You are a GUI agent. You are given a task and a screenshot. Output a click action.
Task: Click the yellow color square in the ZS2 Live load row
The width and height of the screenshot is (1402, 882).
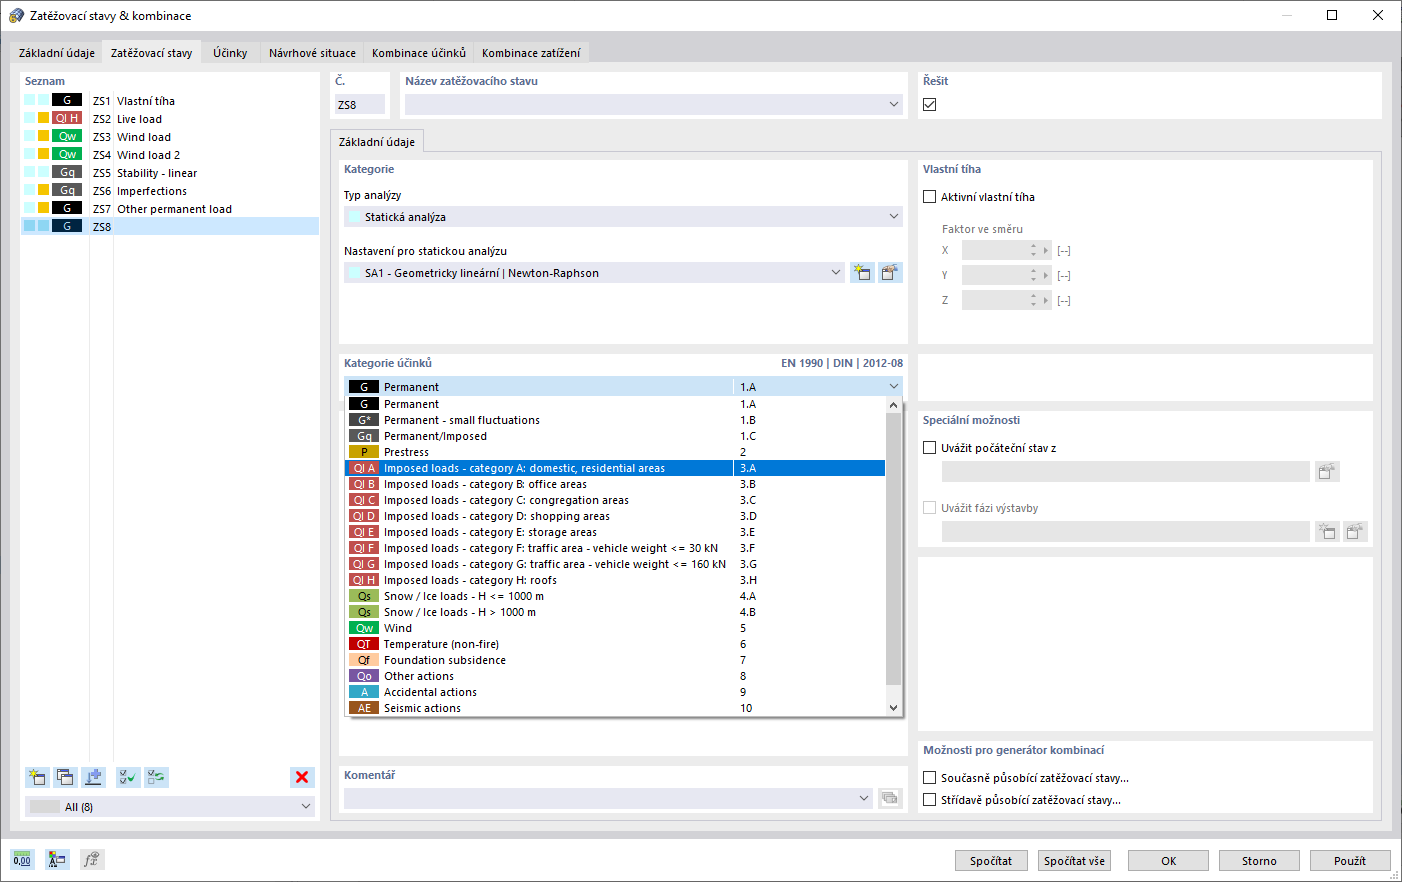coord(43,118)
